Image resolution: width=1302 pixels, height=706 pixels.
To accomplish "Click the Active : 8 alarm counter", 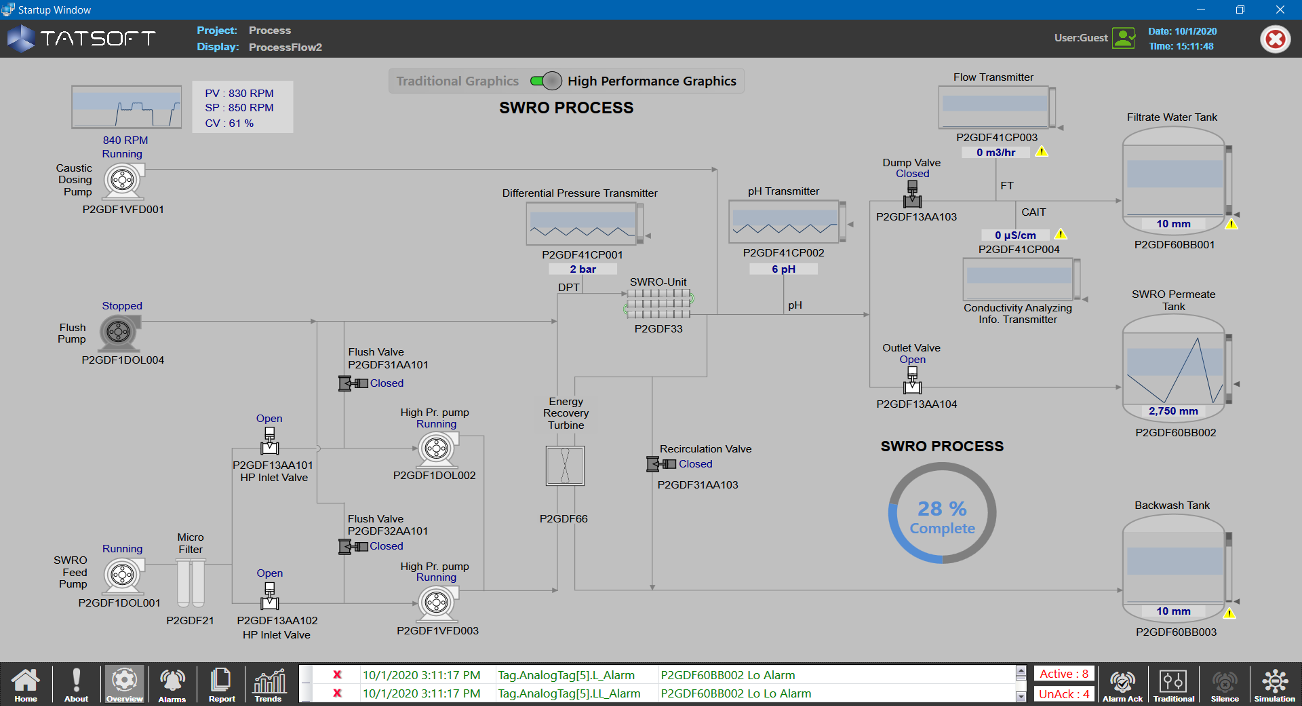I will 1064,673.
